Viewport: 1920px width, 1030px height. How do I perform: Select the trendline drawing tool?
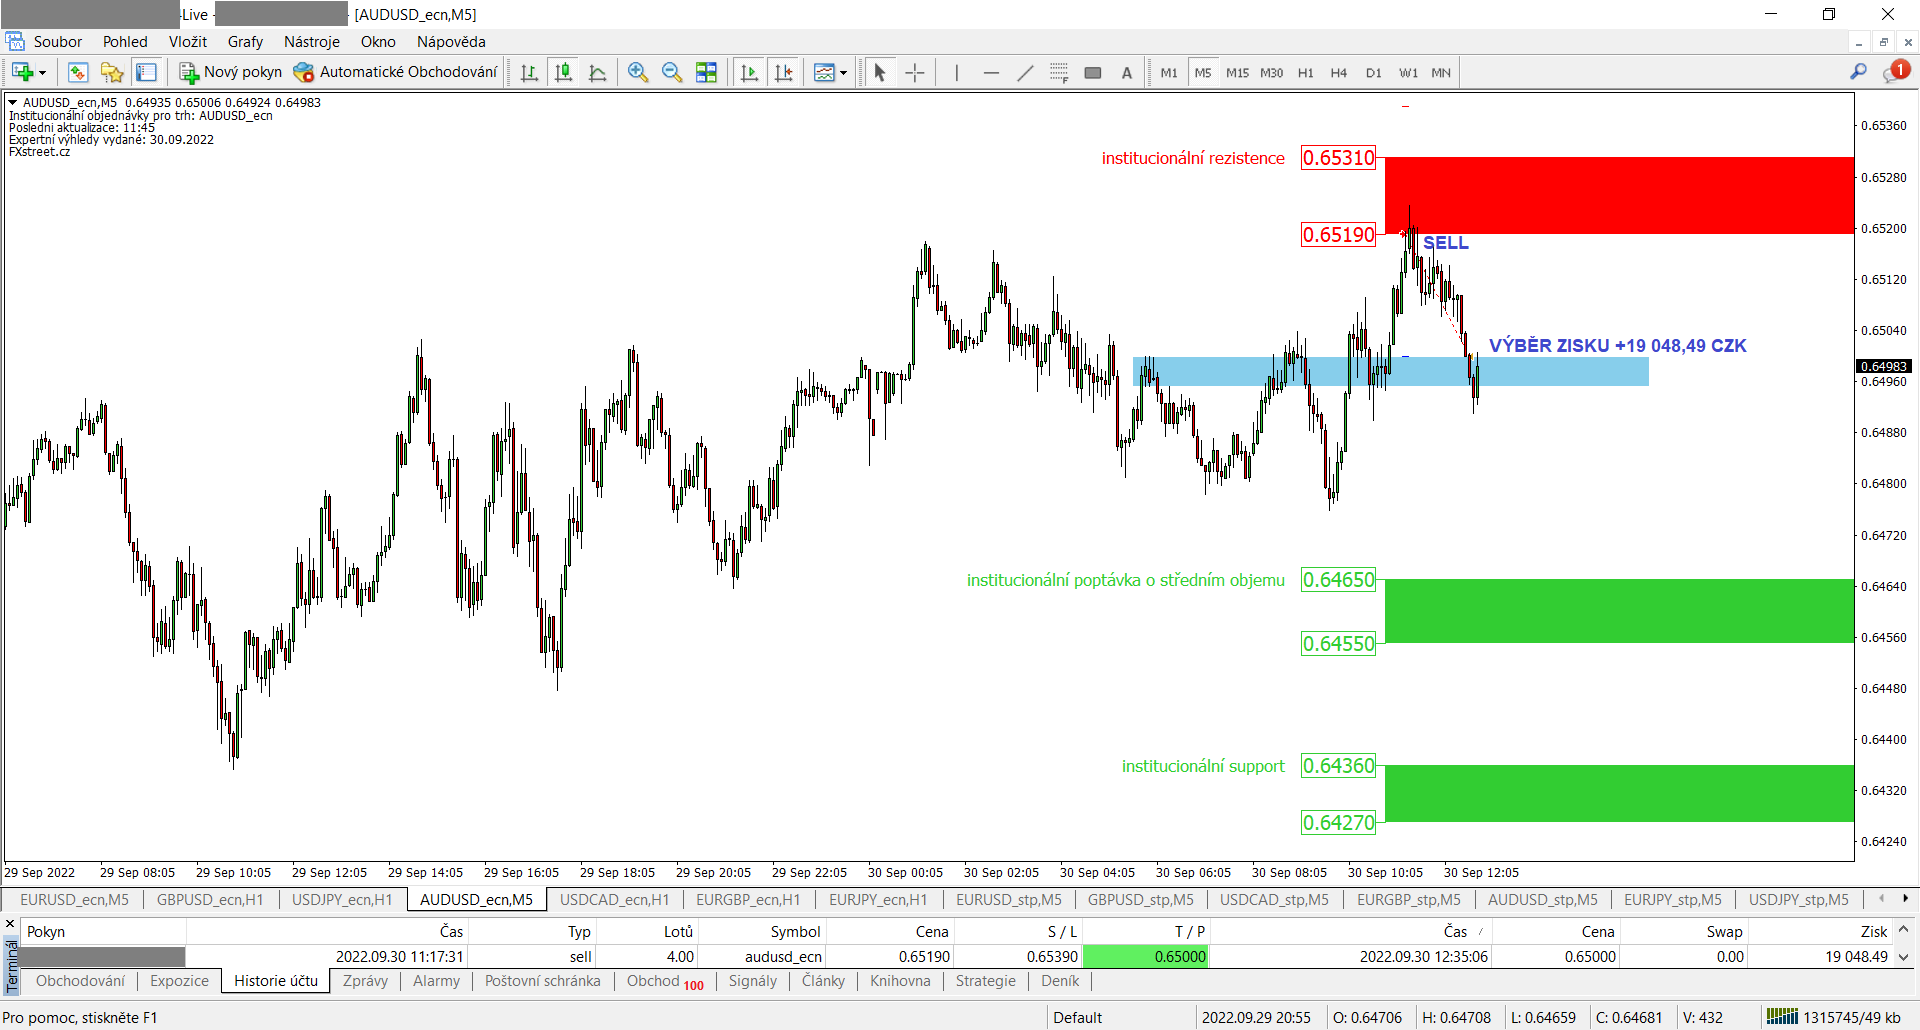click(x=1025, y=72)
